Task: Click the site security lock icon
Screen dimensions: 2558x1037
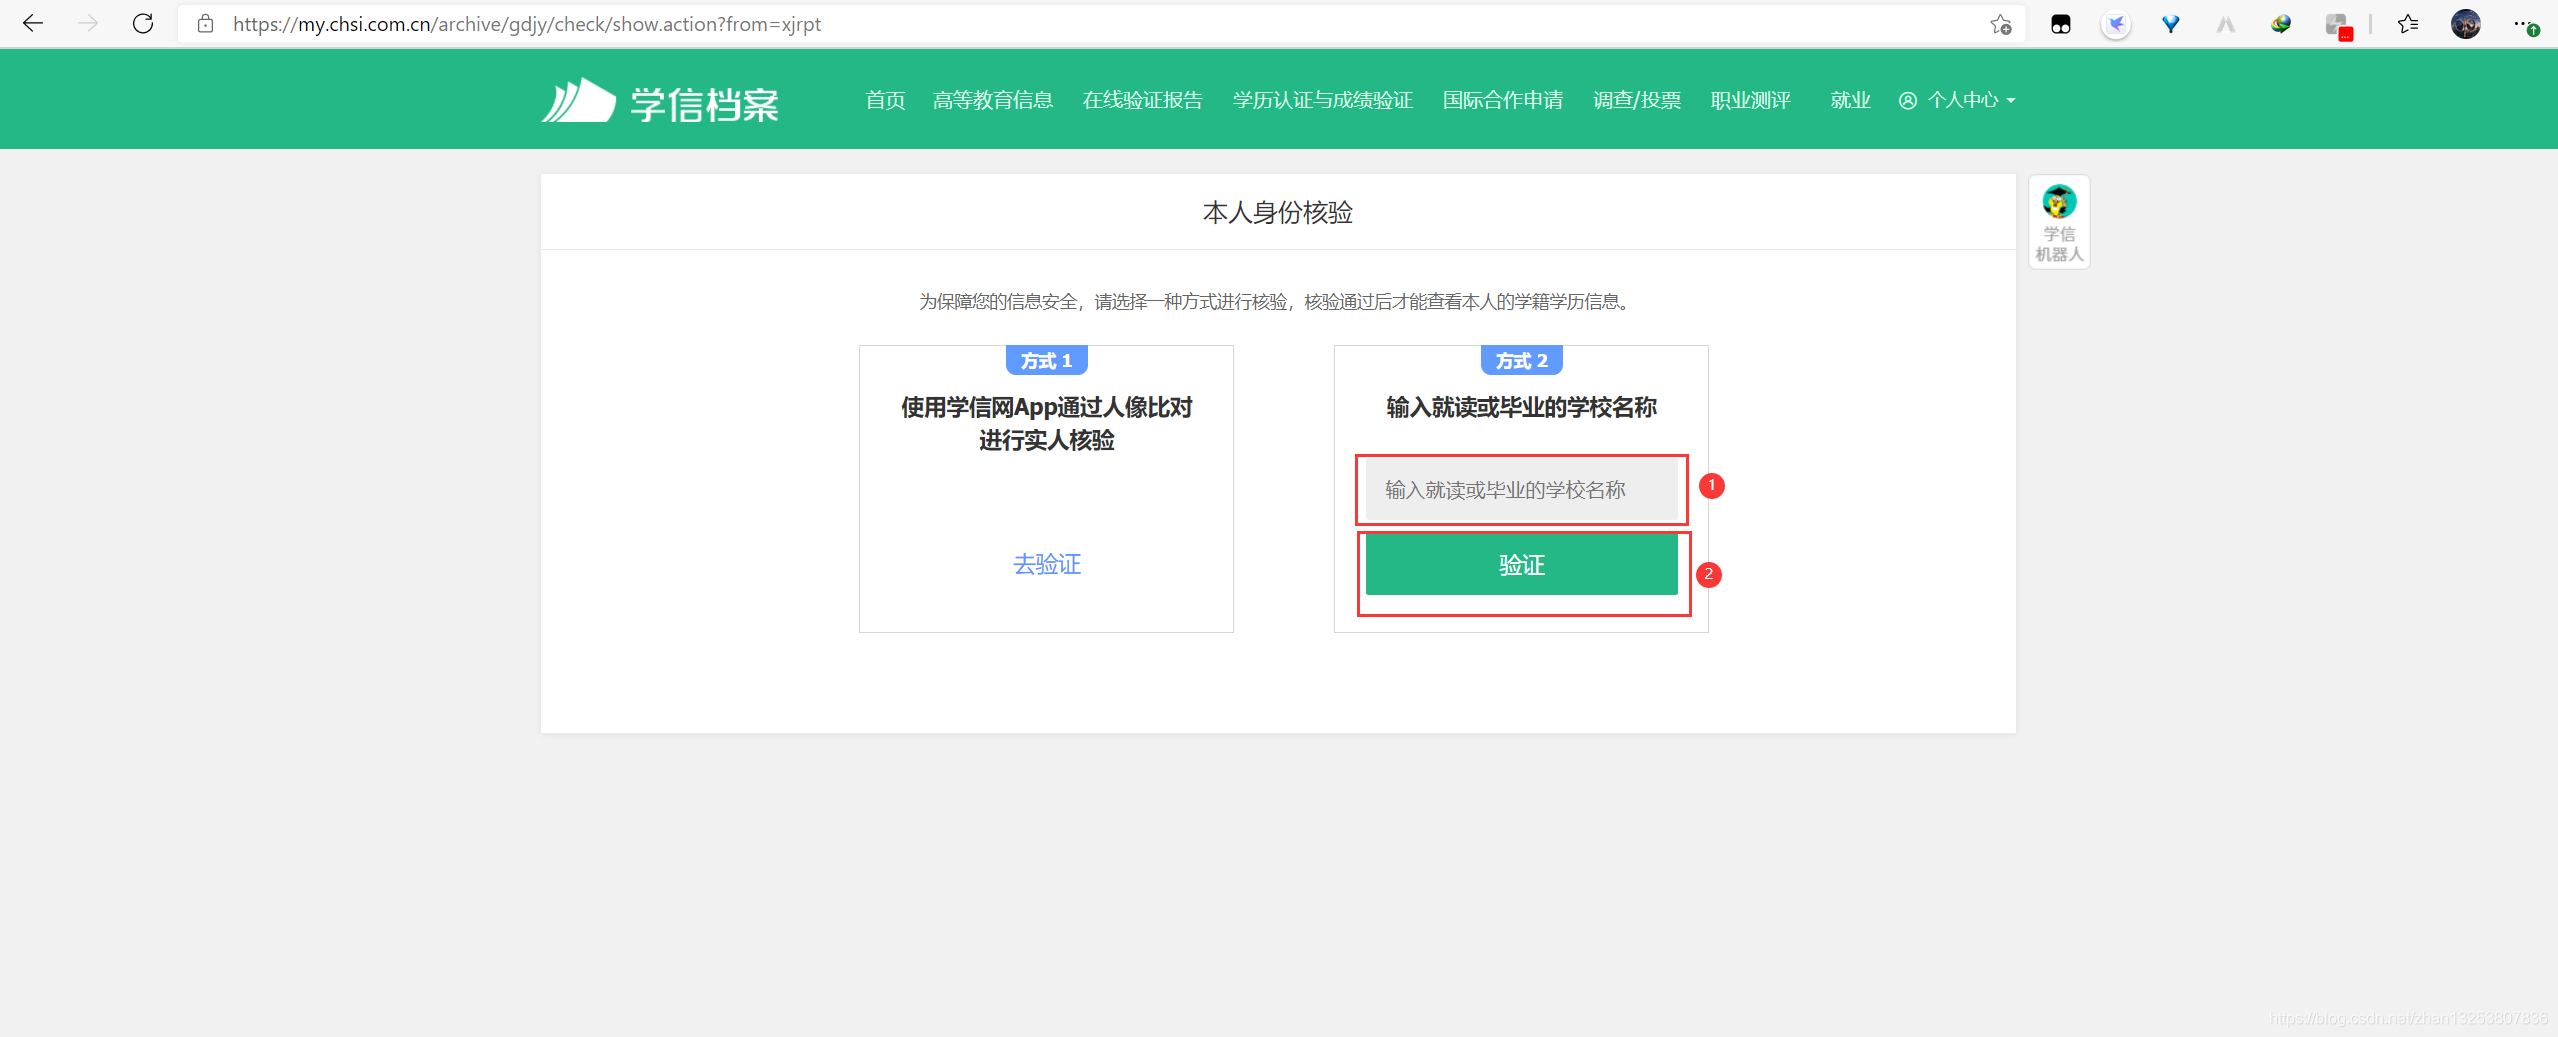Action: tap(206, 23)
